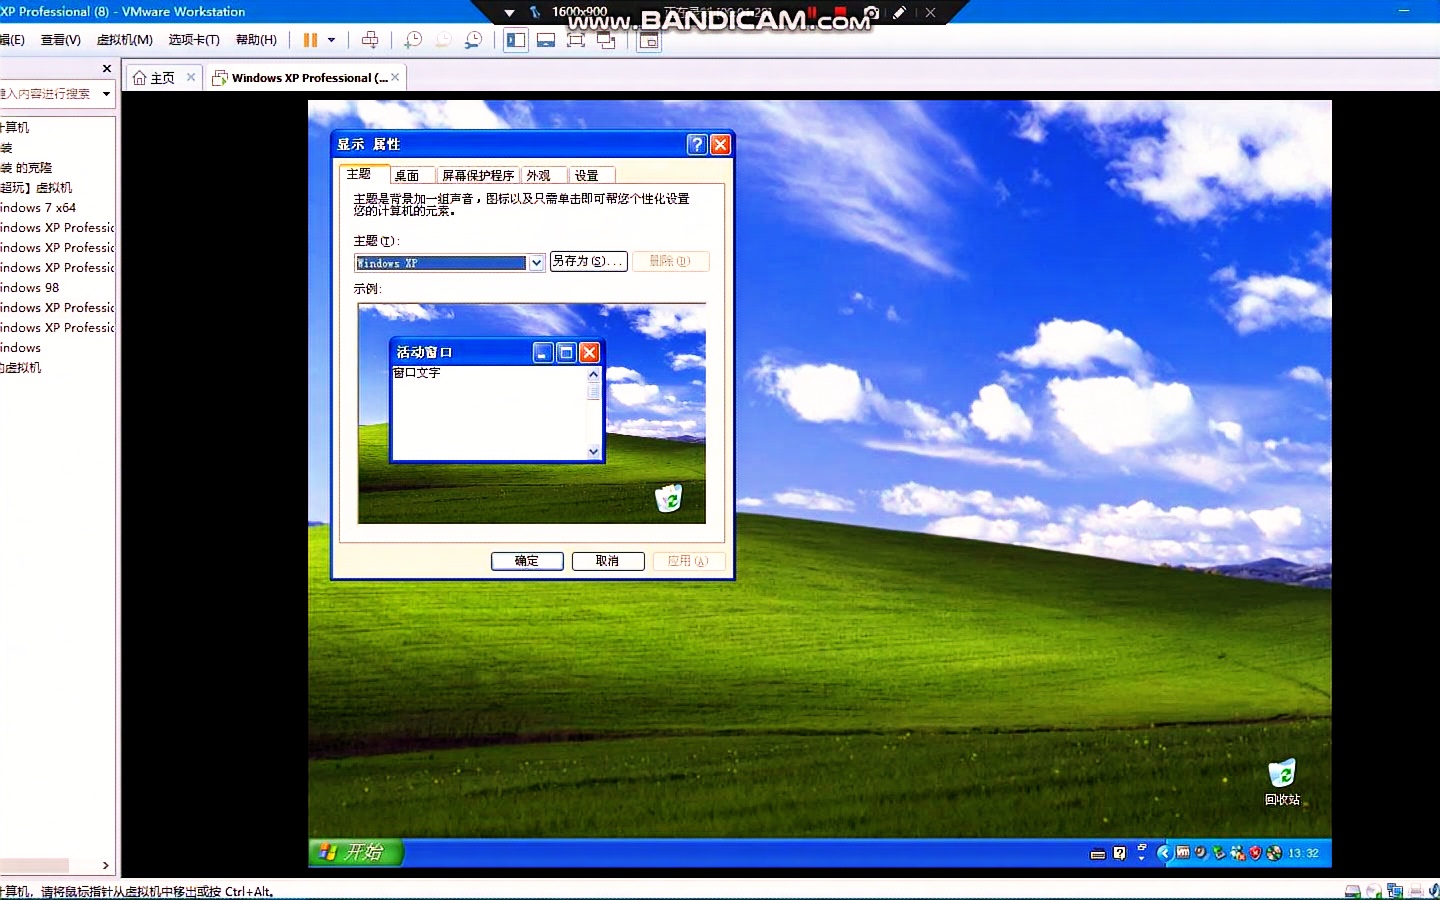This screenshot has height=900, width=1440.
Task: Click the 另存为(S)... button
Action: [x=589, y=261]
